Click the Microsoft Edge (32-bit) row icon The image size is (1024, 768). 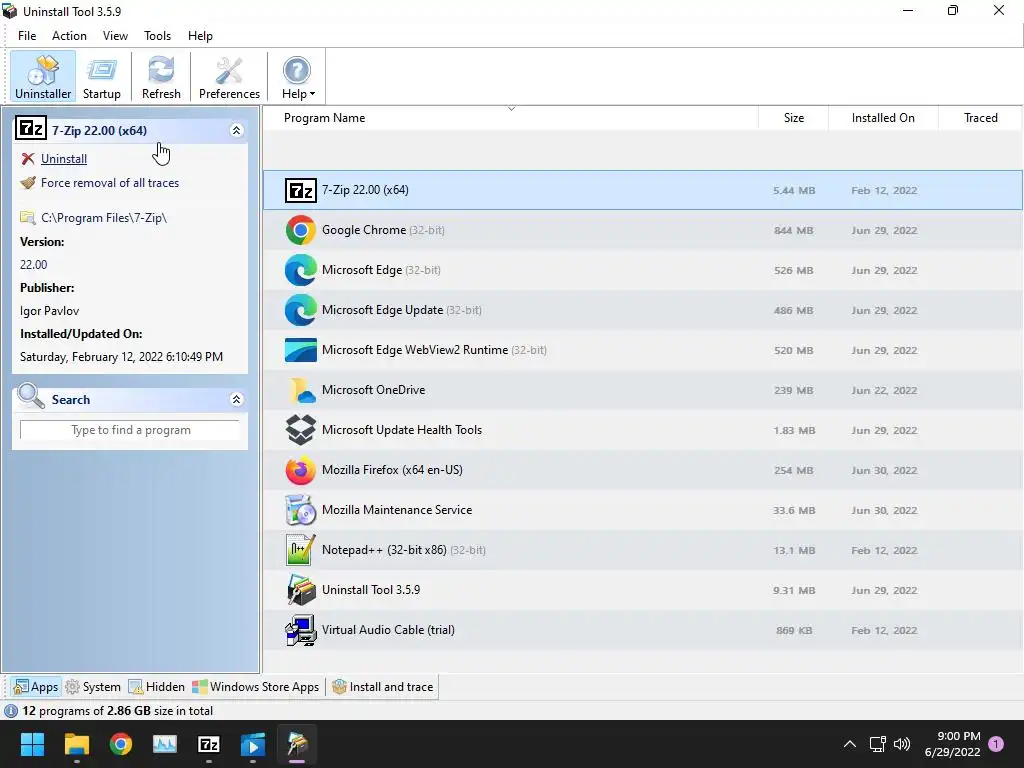(301, 270)
